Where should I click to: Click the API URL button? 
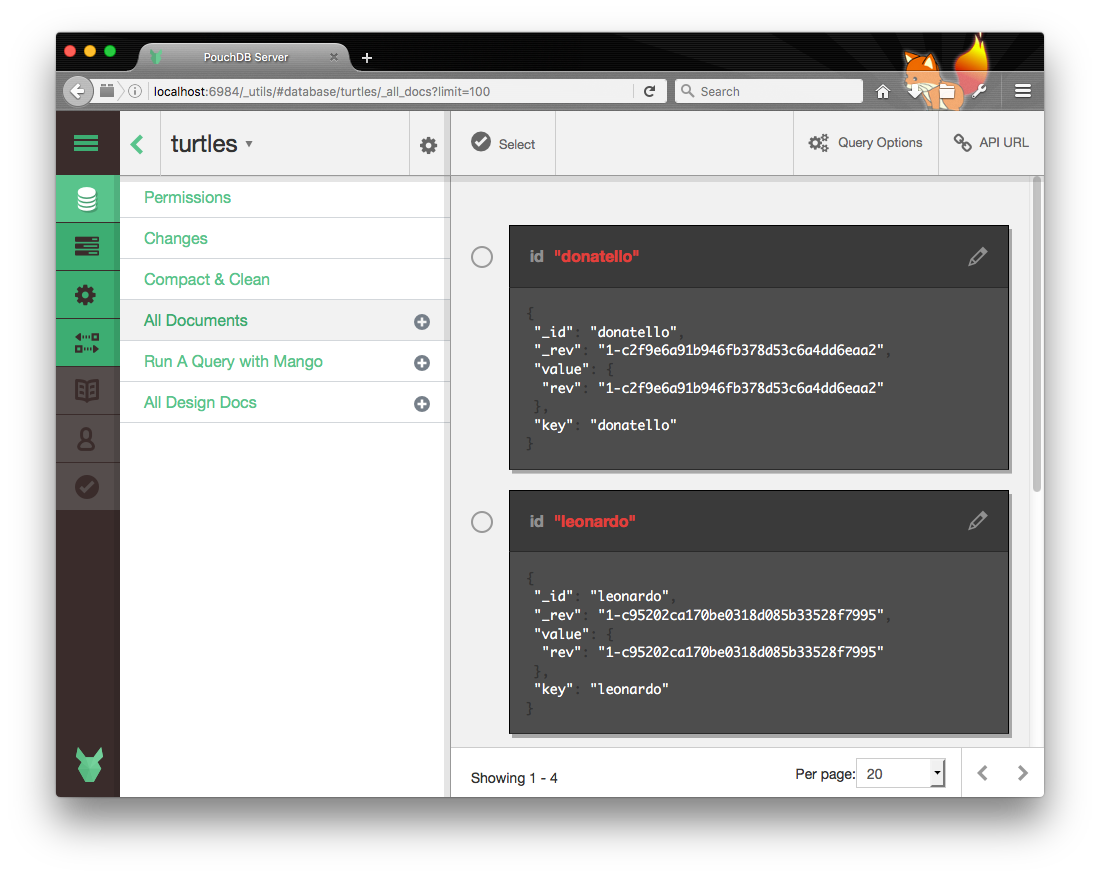tap(990, 143)
